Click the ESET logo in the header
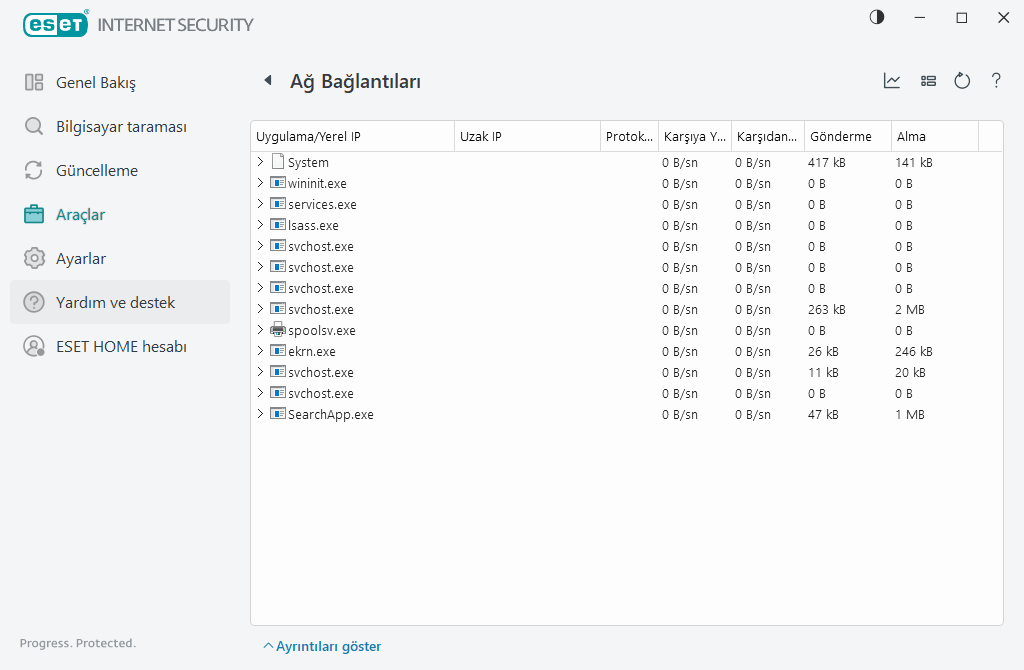Viewport: 1024px width, 670px height. (54, 24)
